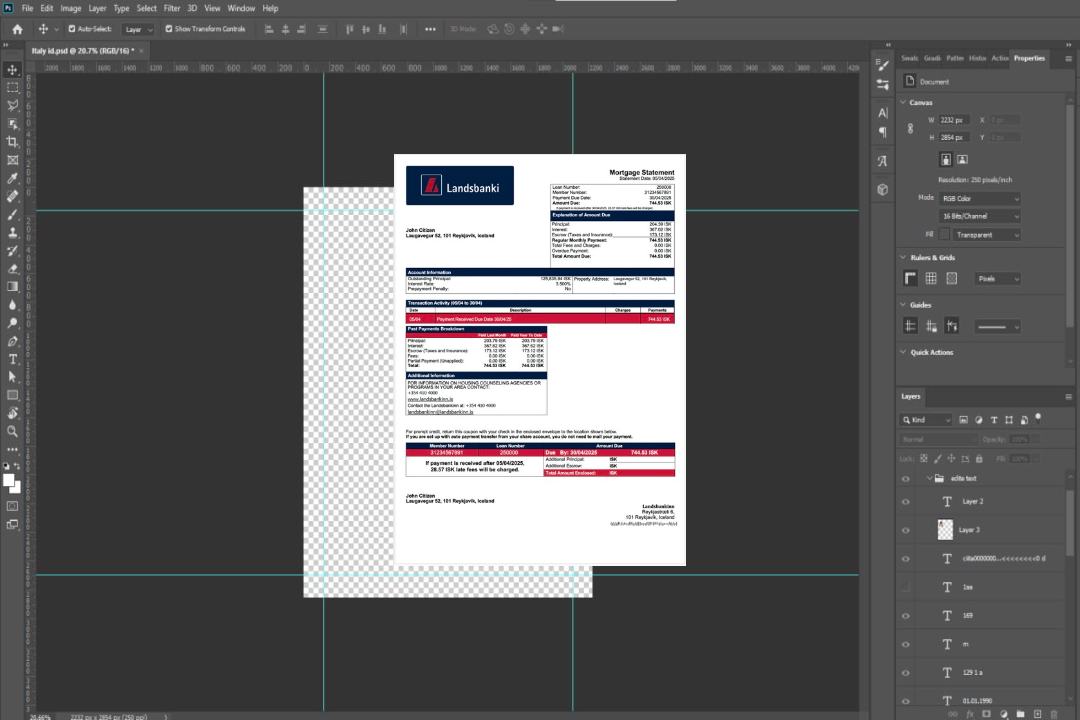The image size is (1080, 720).
Task: Hide Layer 2 using its eye icon
Action: coord(906,502)
